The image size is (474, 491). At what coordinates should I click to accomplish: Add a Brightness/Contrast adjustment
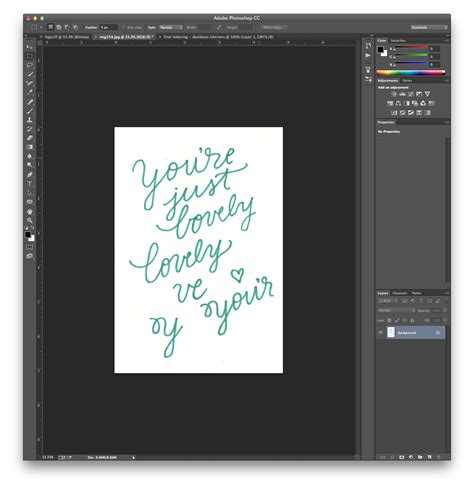click(394, 94)
